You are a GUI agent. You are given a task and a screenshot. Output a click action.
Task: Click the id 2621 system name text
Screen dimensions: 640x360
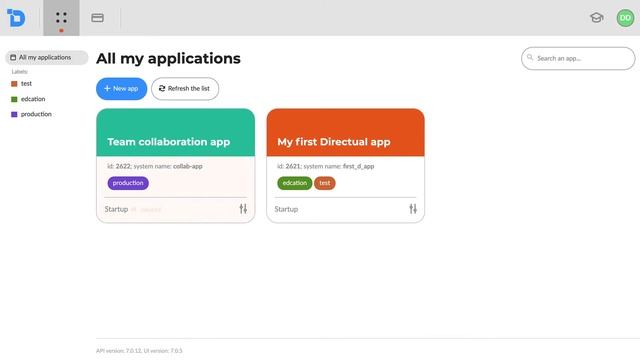pos(326,166)
